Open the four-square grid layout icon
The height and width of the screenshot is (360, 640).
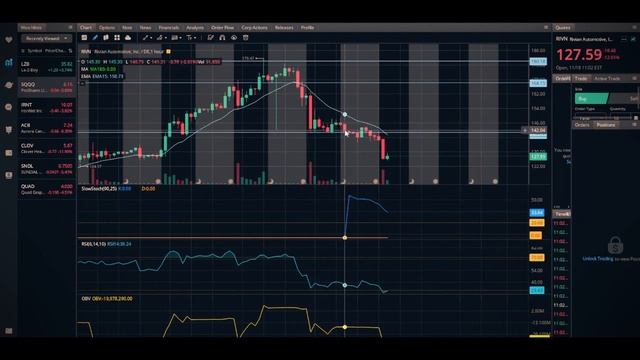click(117, 38)
